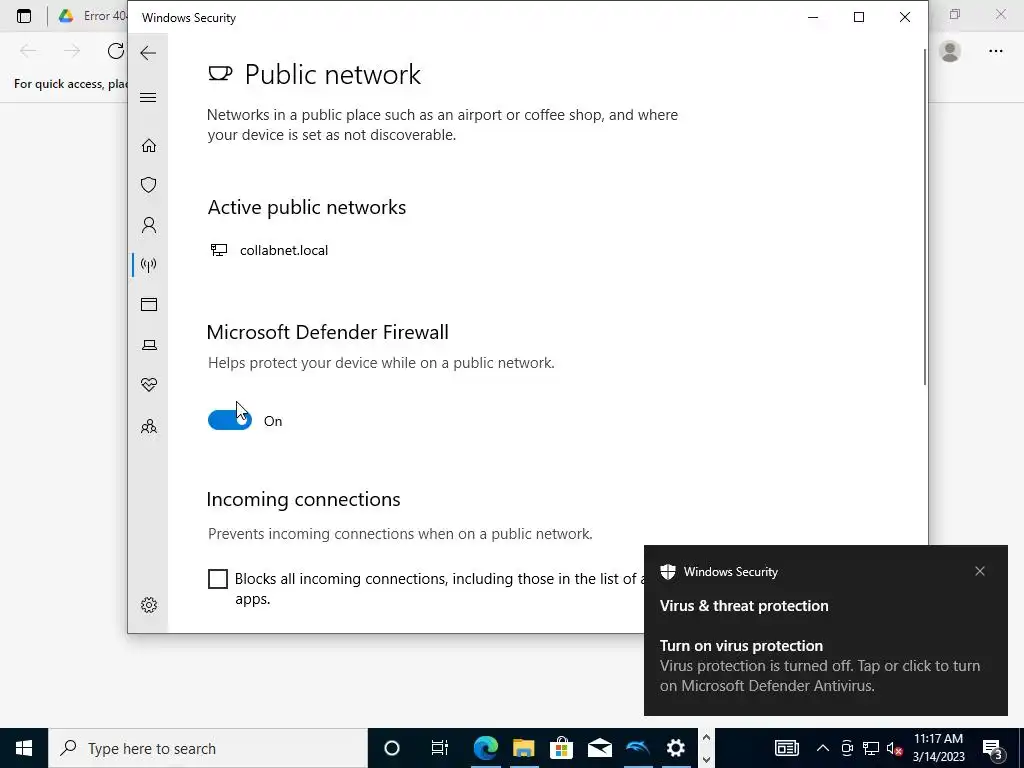Open Edge Settings and more menu
This screenshot has width=1024, height=768.
[x=996, y=51]
